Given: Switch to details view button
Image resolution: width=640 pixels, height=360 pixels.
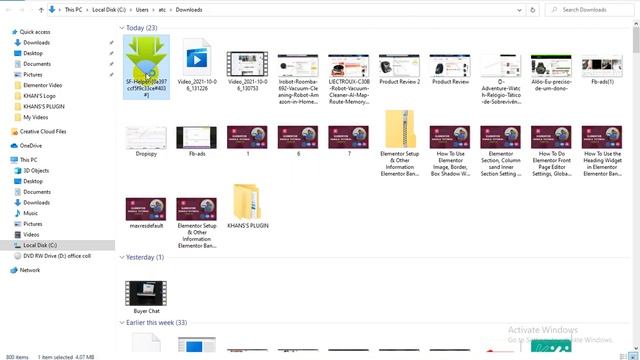Looking at the screenshot, I should [x=623, y=357].
